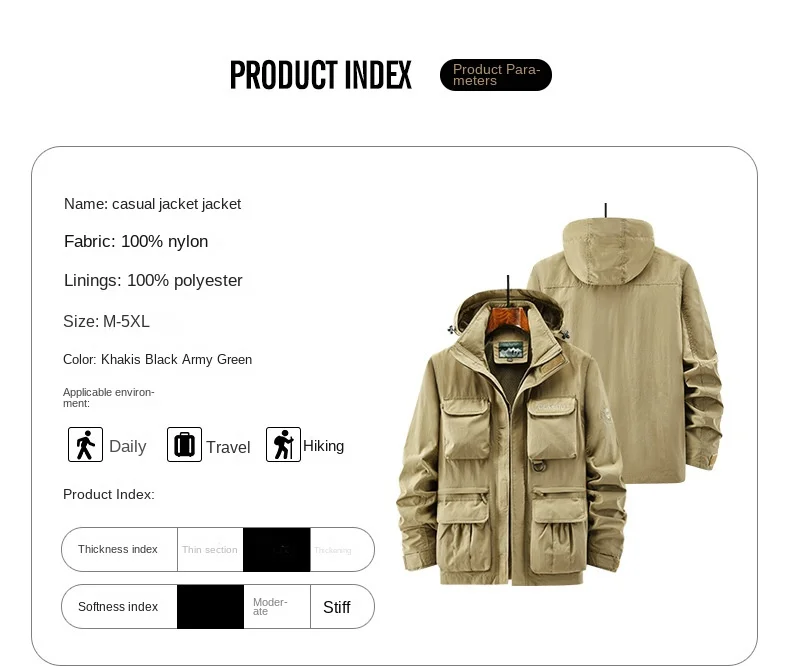Click the Product Parameters black badge
Viewport: 790px width, 666px height.
click(x=496, y=75)
